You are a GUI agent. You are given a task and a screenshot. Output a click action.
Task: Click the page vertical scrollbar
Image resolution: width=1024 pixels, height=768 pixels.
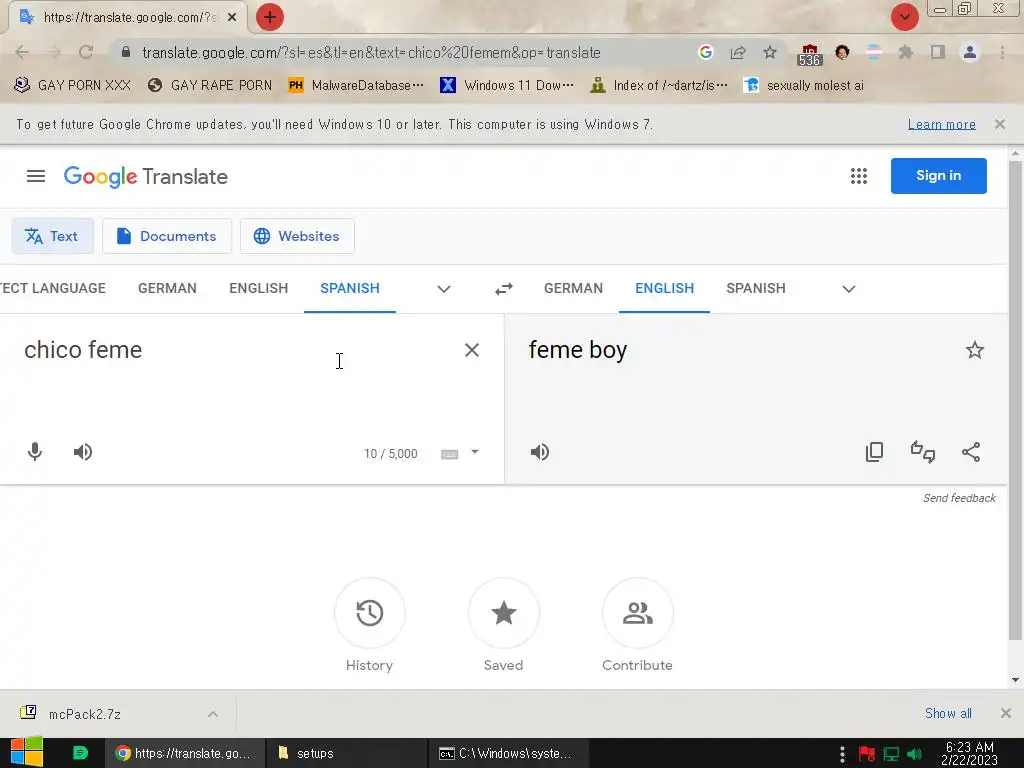click(1015, 402)
